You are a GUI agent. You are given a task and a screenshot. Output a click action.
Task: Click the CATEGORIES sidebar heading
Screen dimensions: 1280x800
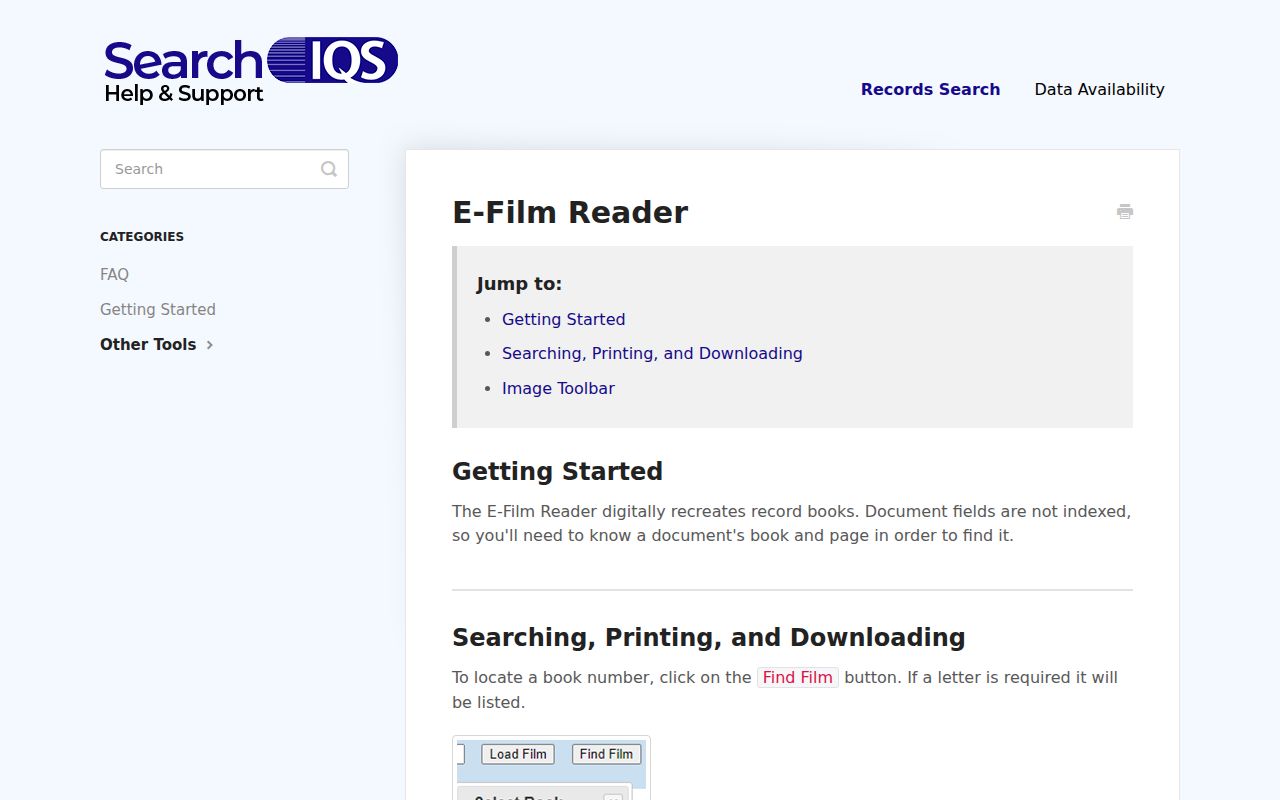[x=142, y=237]
